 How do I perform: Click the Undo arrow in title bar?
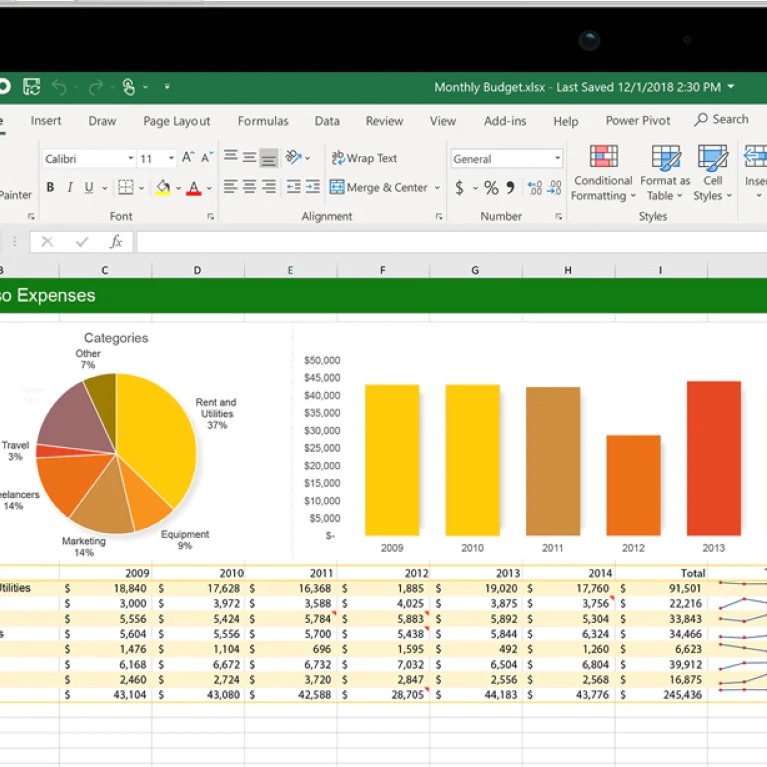click(59, 88)
